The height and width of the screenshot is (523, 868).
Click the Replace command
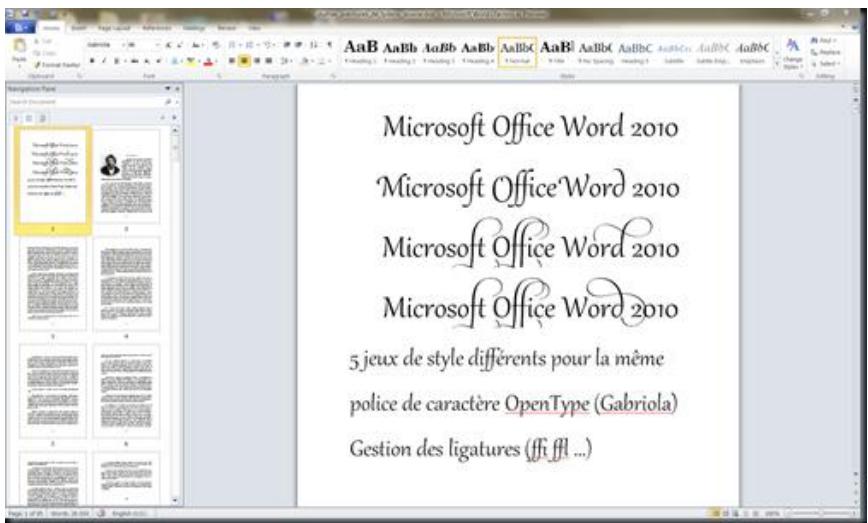826,53
